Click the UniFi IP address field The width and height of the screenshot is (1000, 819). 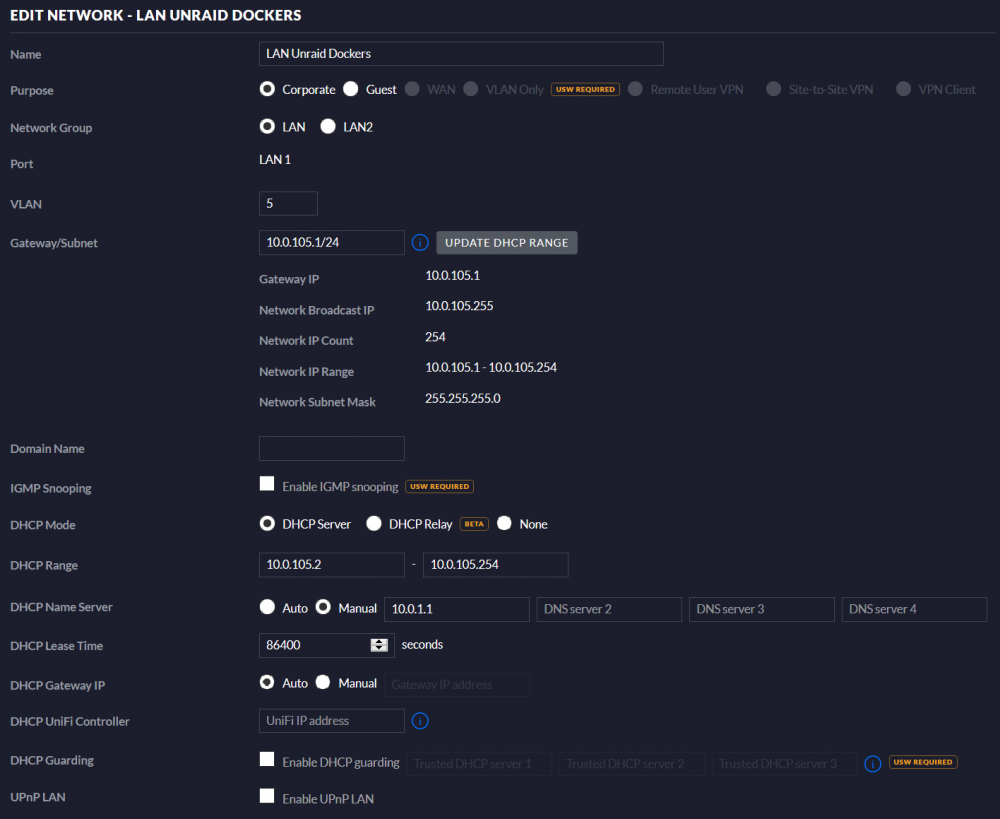pyautogui.click(x=332, y=721)
